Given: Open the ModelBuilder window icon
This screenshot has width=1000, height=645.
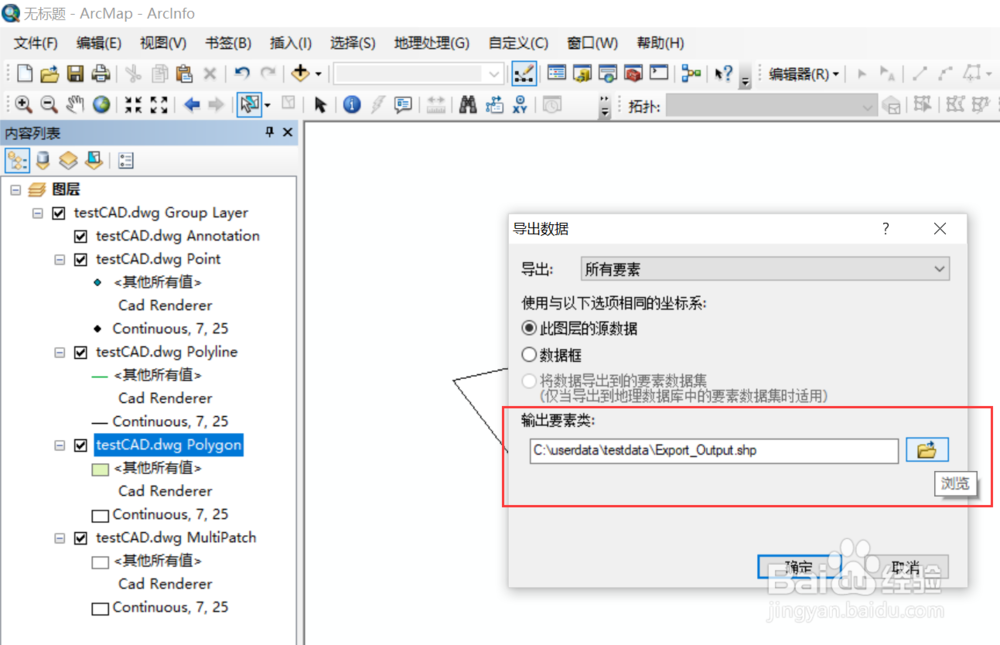Looking at the screenshot, I should coord(691,73).
